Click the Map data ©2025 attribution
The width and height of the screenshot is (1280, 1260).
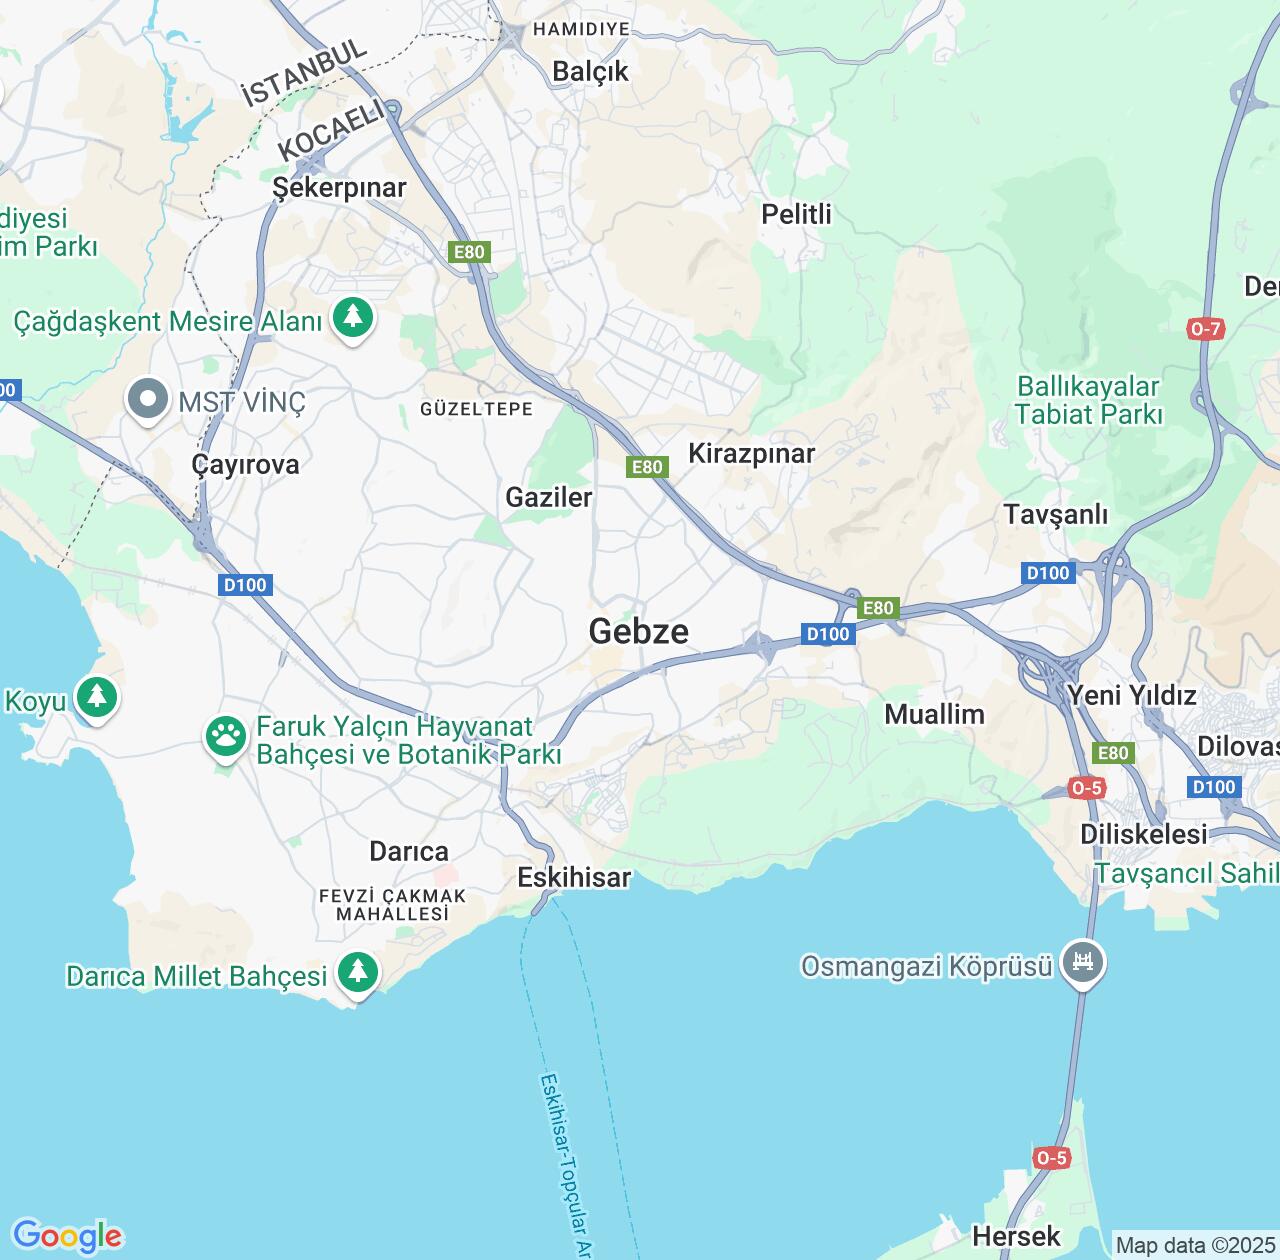(x=1194, y=1246)
